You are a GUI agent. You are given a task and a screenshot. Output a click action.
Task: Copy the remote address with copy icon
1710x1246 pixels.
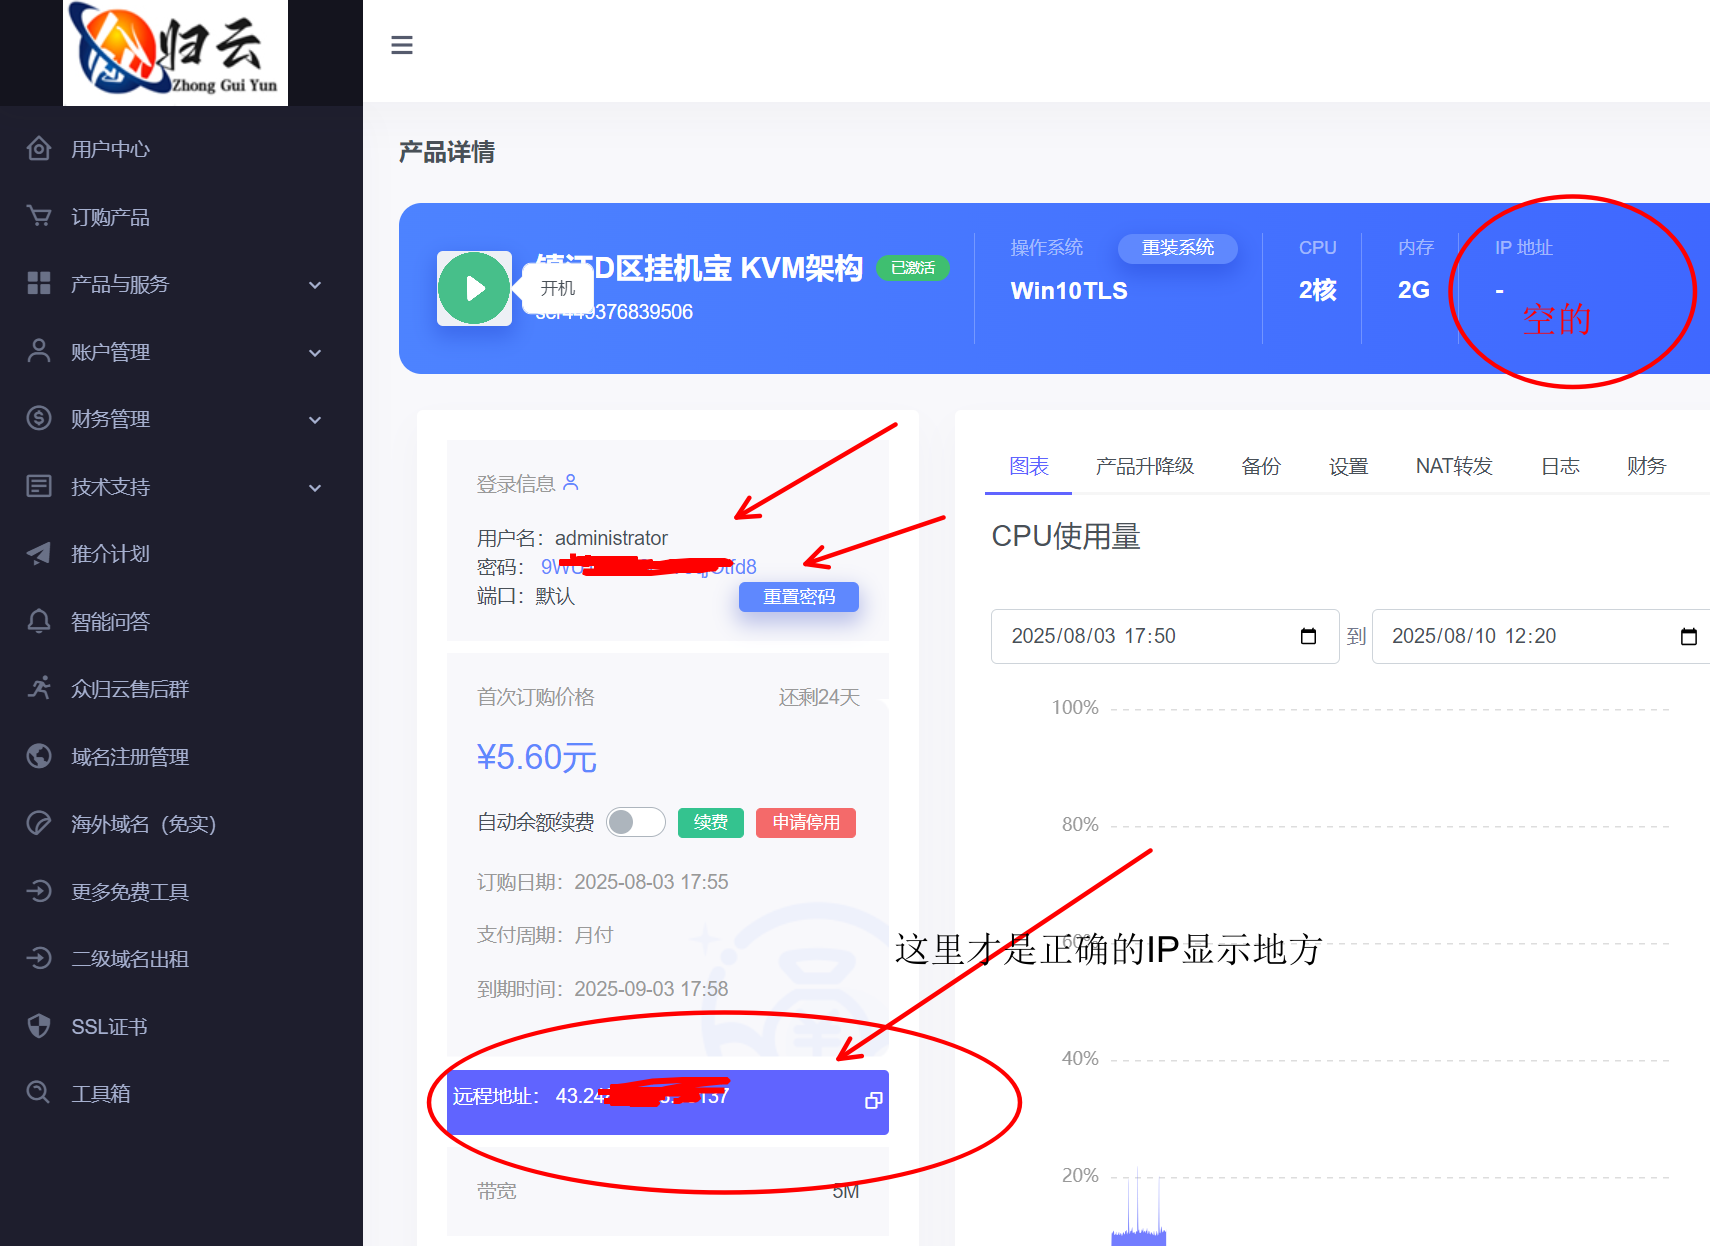pos(873,1100)
